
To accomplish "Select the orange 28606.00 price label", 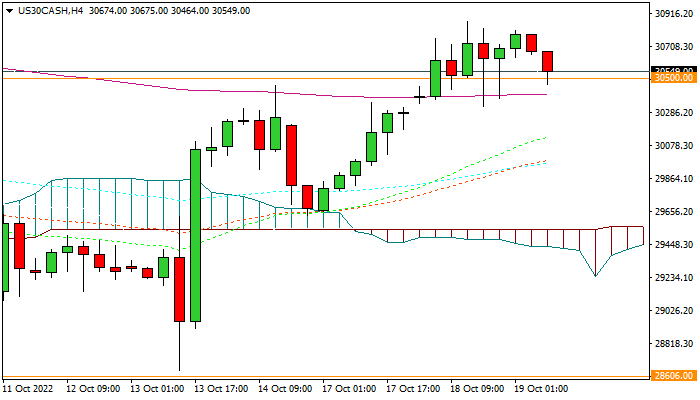I will pyautogui.click(x=672, y=377).
